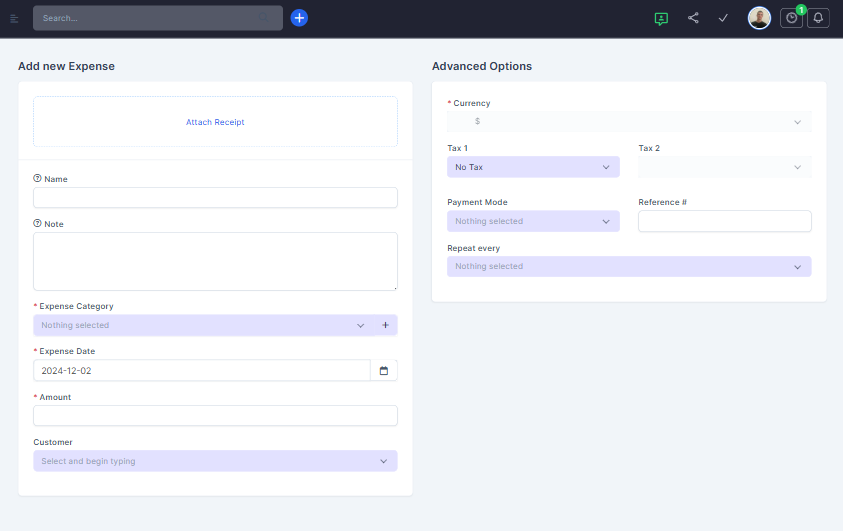The image size is (843, 531).
Task: Open the timesheet clock icon
Action: pos(791,18)
